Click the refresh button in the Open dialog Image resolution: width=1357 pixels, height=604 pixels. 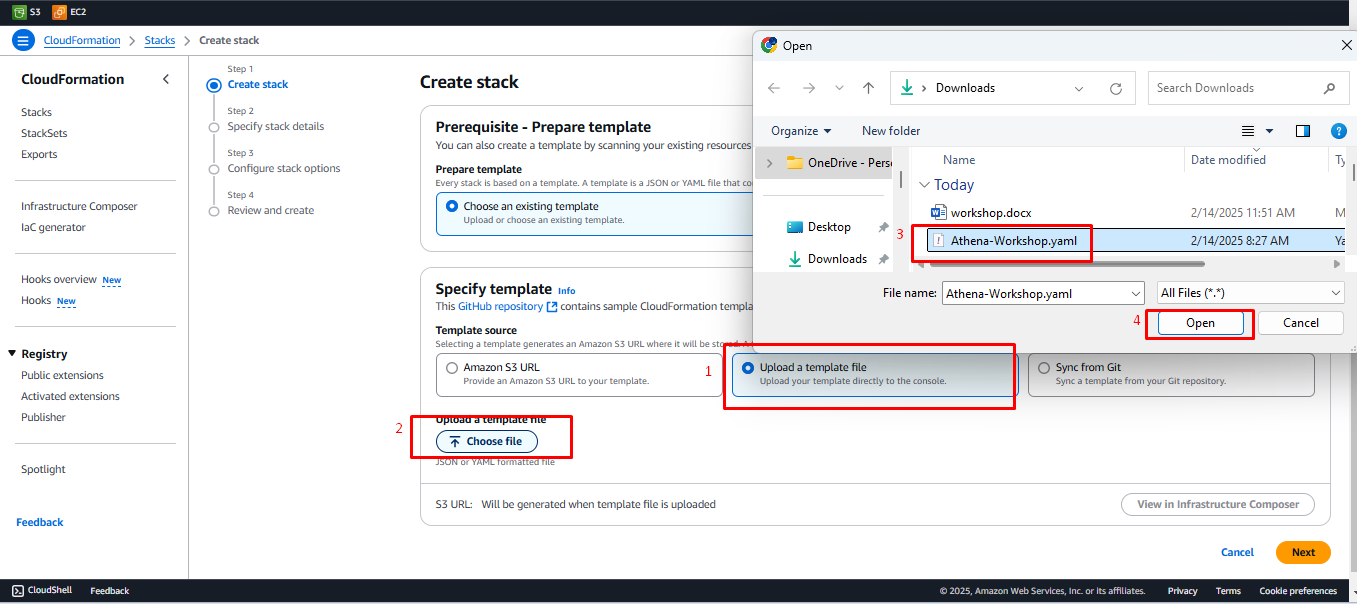(x=1116, y=88)
